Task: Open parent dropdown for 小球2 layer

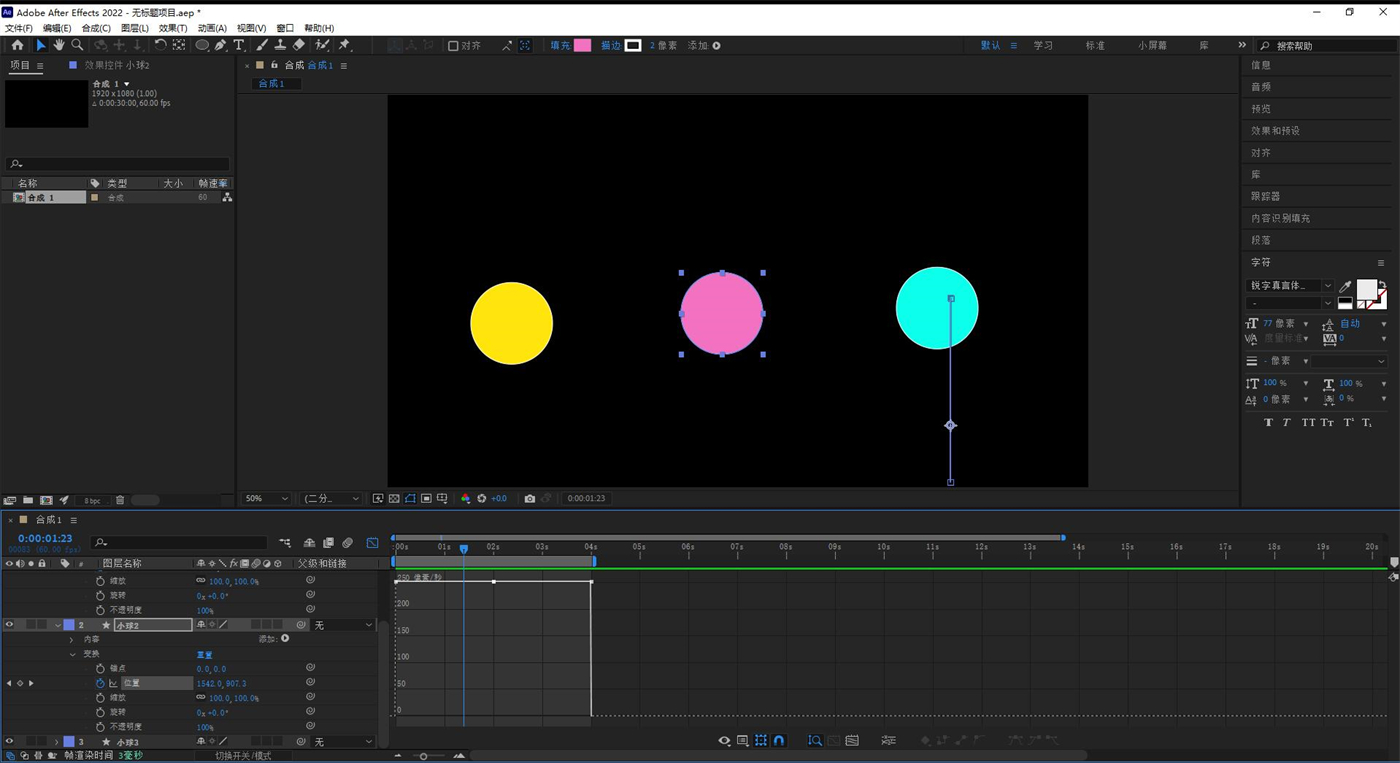Action: [x=343, y=625]
